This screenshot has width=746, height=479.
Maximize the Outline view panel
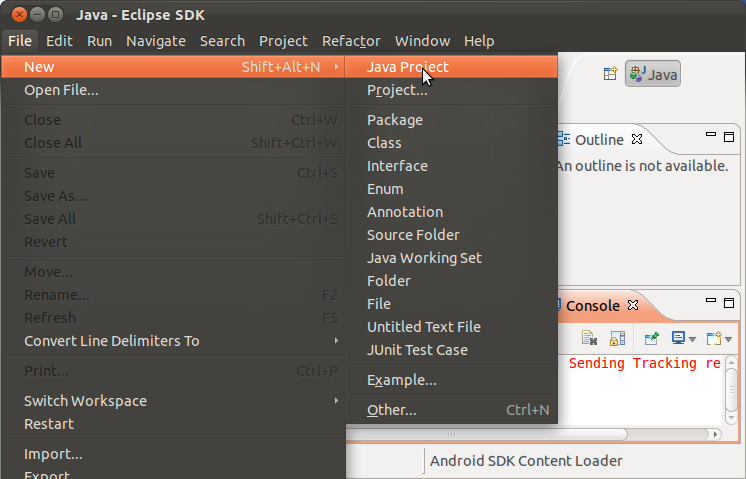click(729, 137)
